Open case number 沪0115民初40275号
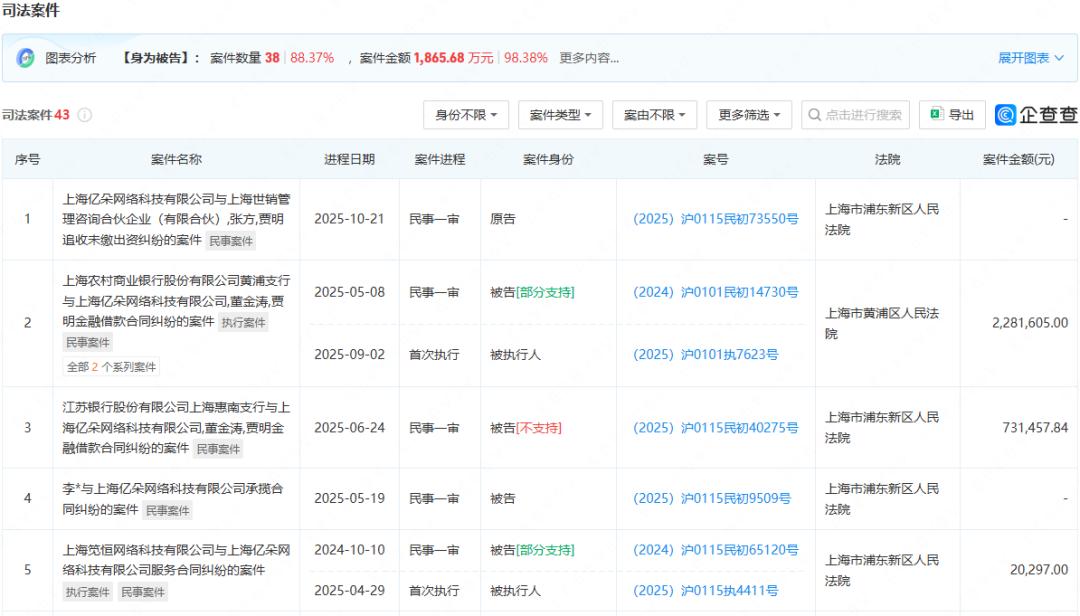 (x=716, y=428)
